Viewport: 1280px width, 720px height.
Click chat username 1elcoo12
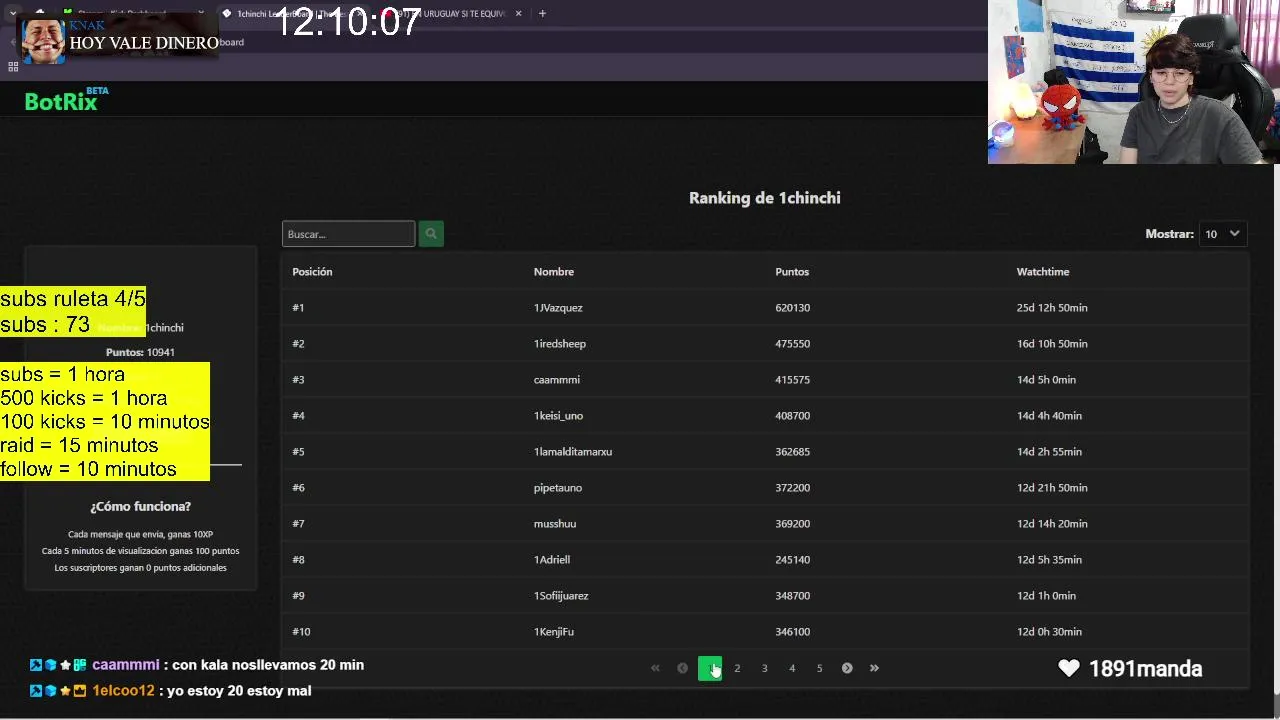(124, 691)
